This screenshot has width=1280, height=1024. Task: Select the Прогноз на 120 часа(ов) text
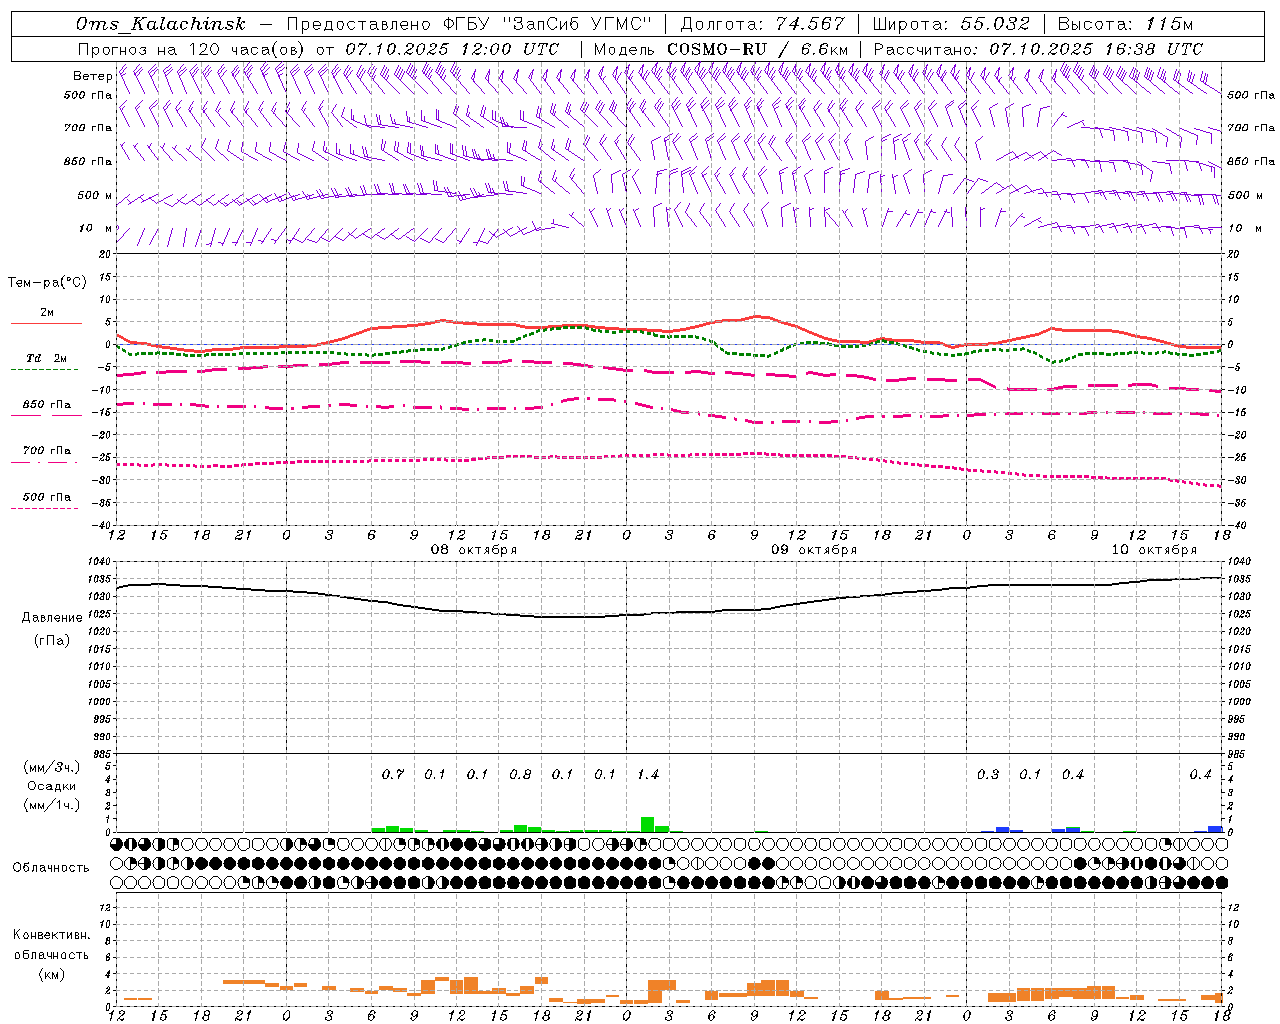tap(192, 49)
